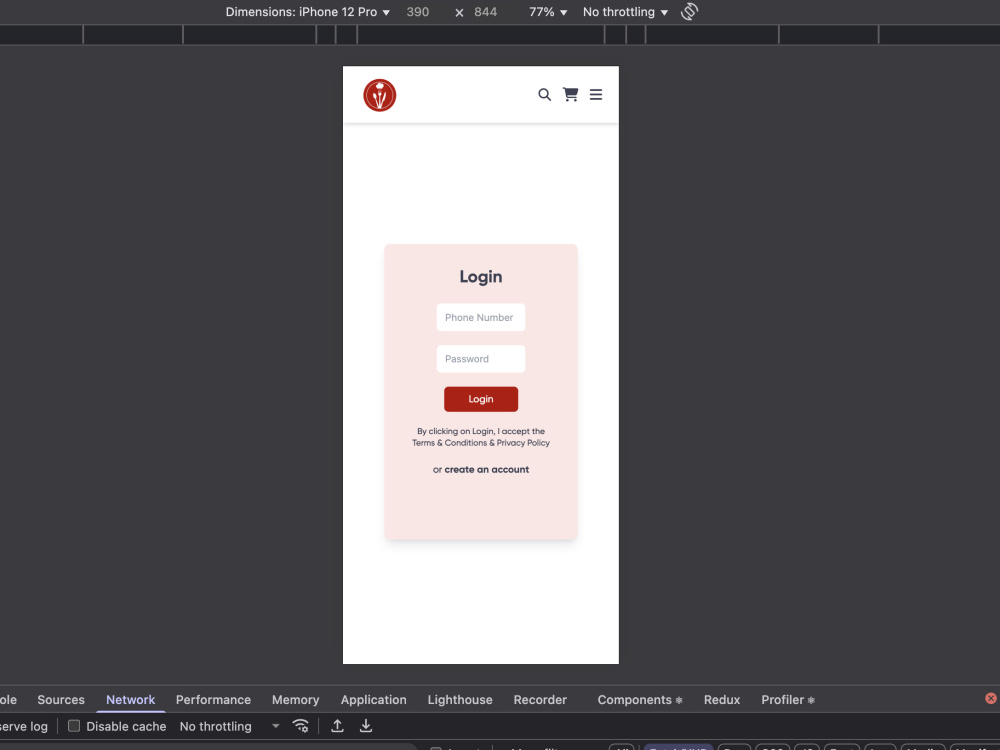Follow the create an account link
The width and height of the screenshot is (1000, 750).
(487, 469)
